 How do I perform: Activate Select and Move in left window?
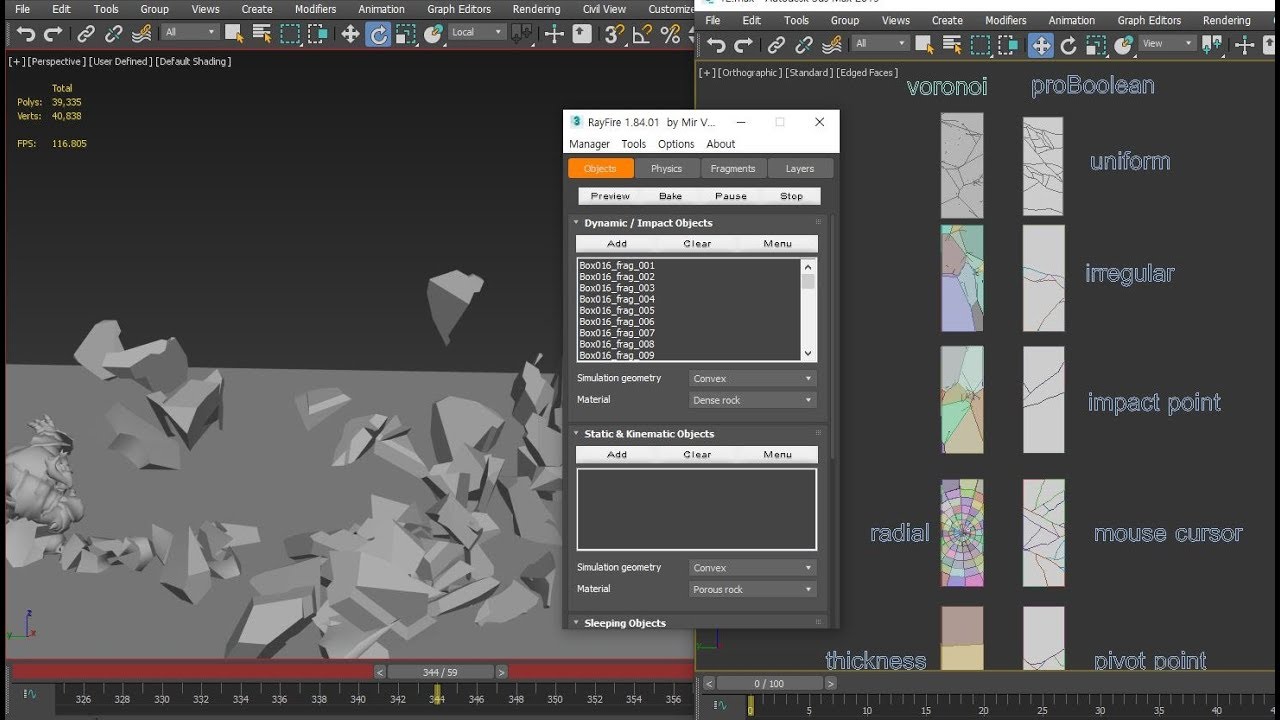click(350, 34)
